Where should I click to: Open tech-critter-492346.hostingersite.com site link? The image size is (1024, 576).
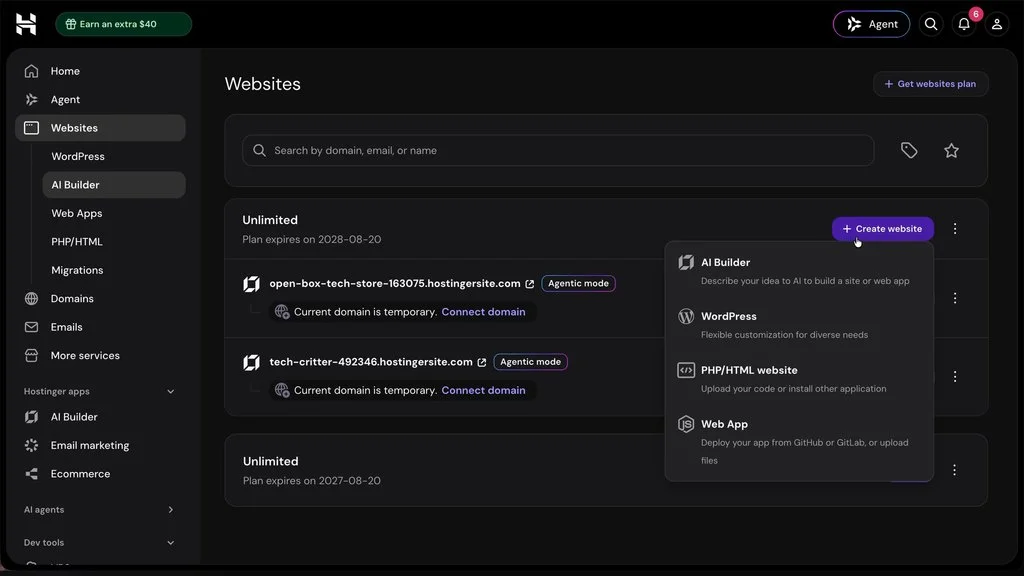click(x=371, y=362)
